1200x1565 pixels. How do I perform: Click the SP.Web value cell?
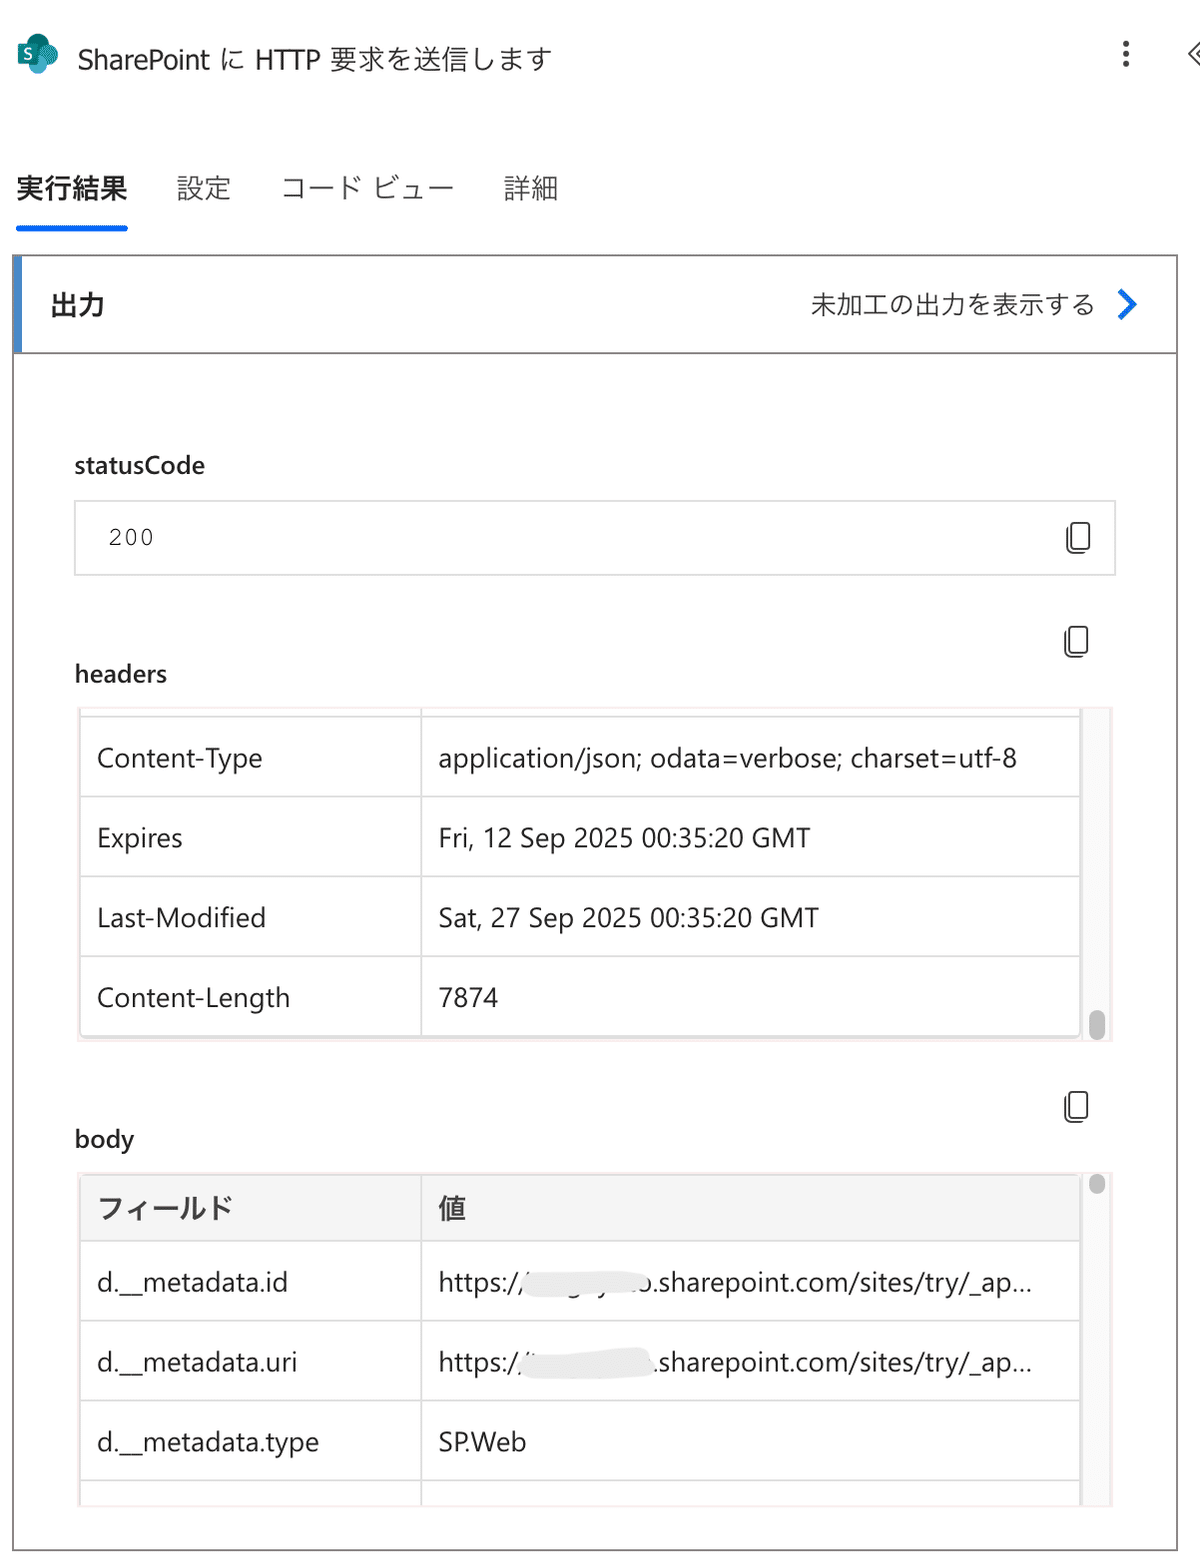[x=482, y=1442]
